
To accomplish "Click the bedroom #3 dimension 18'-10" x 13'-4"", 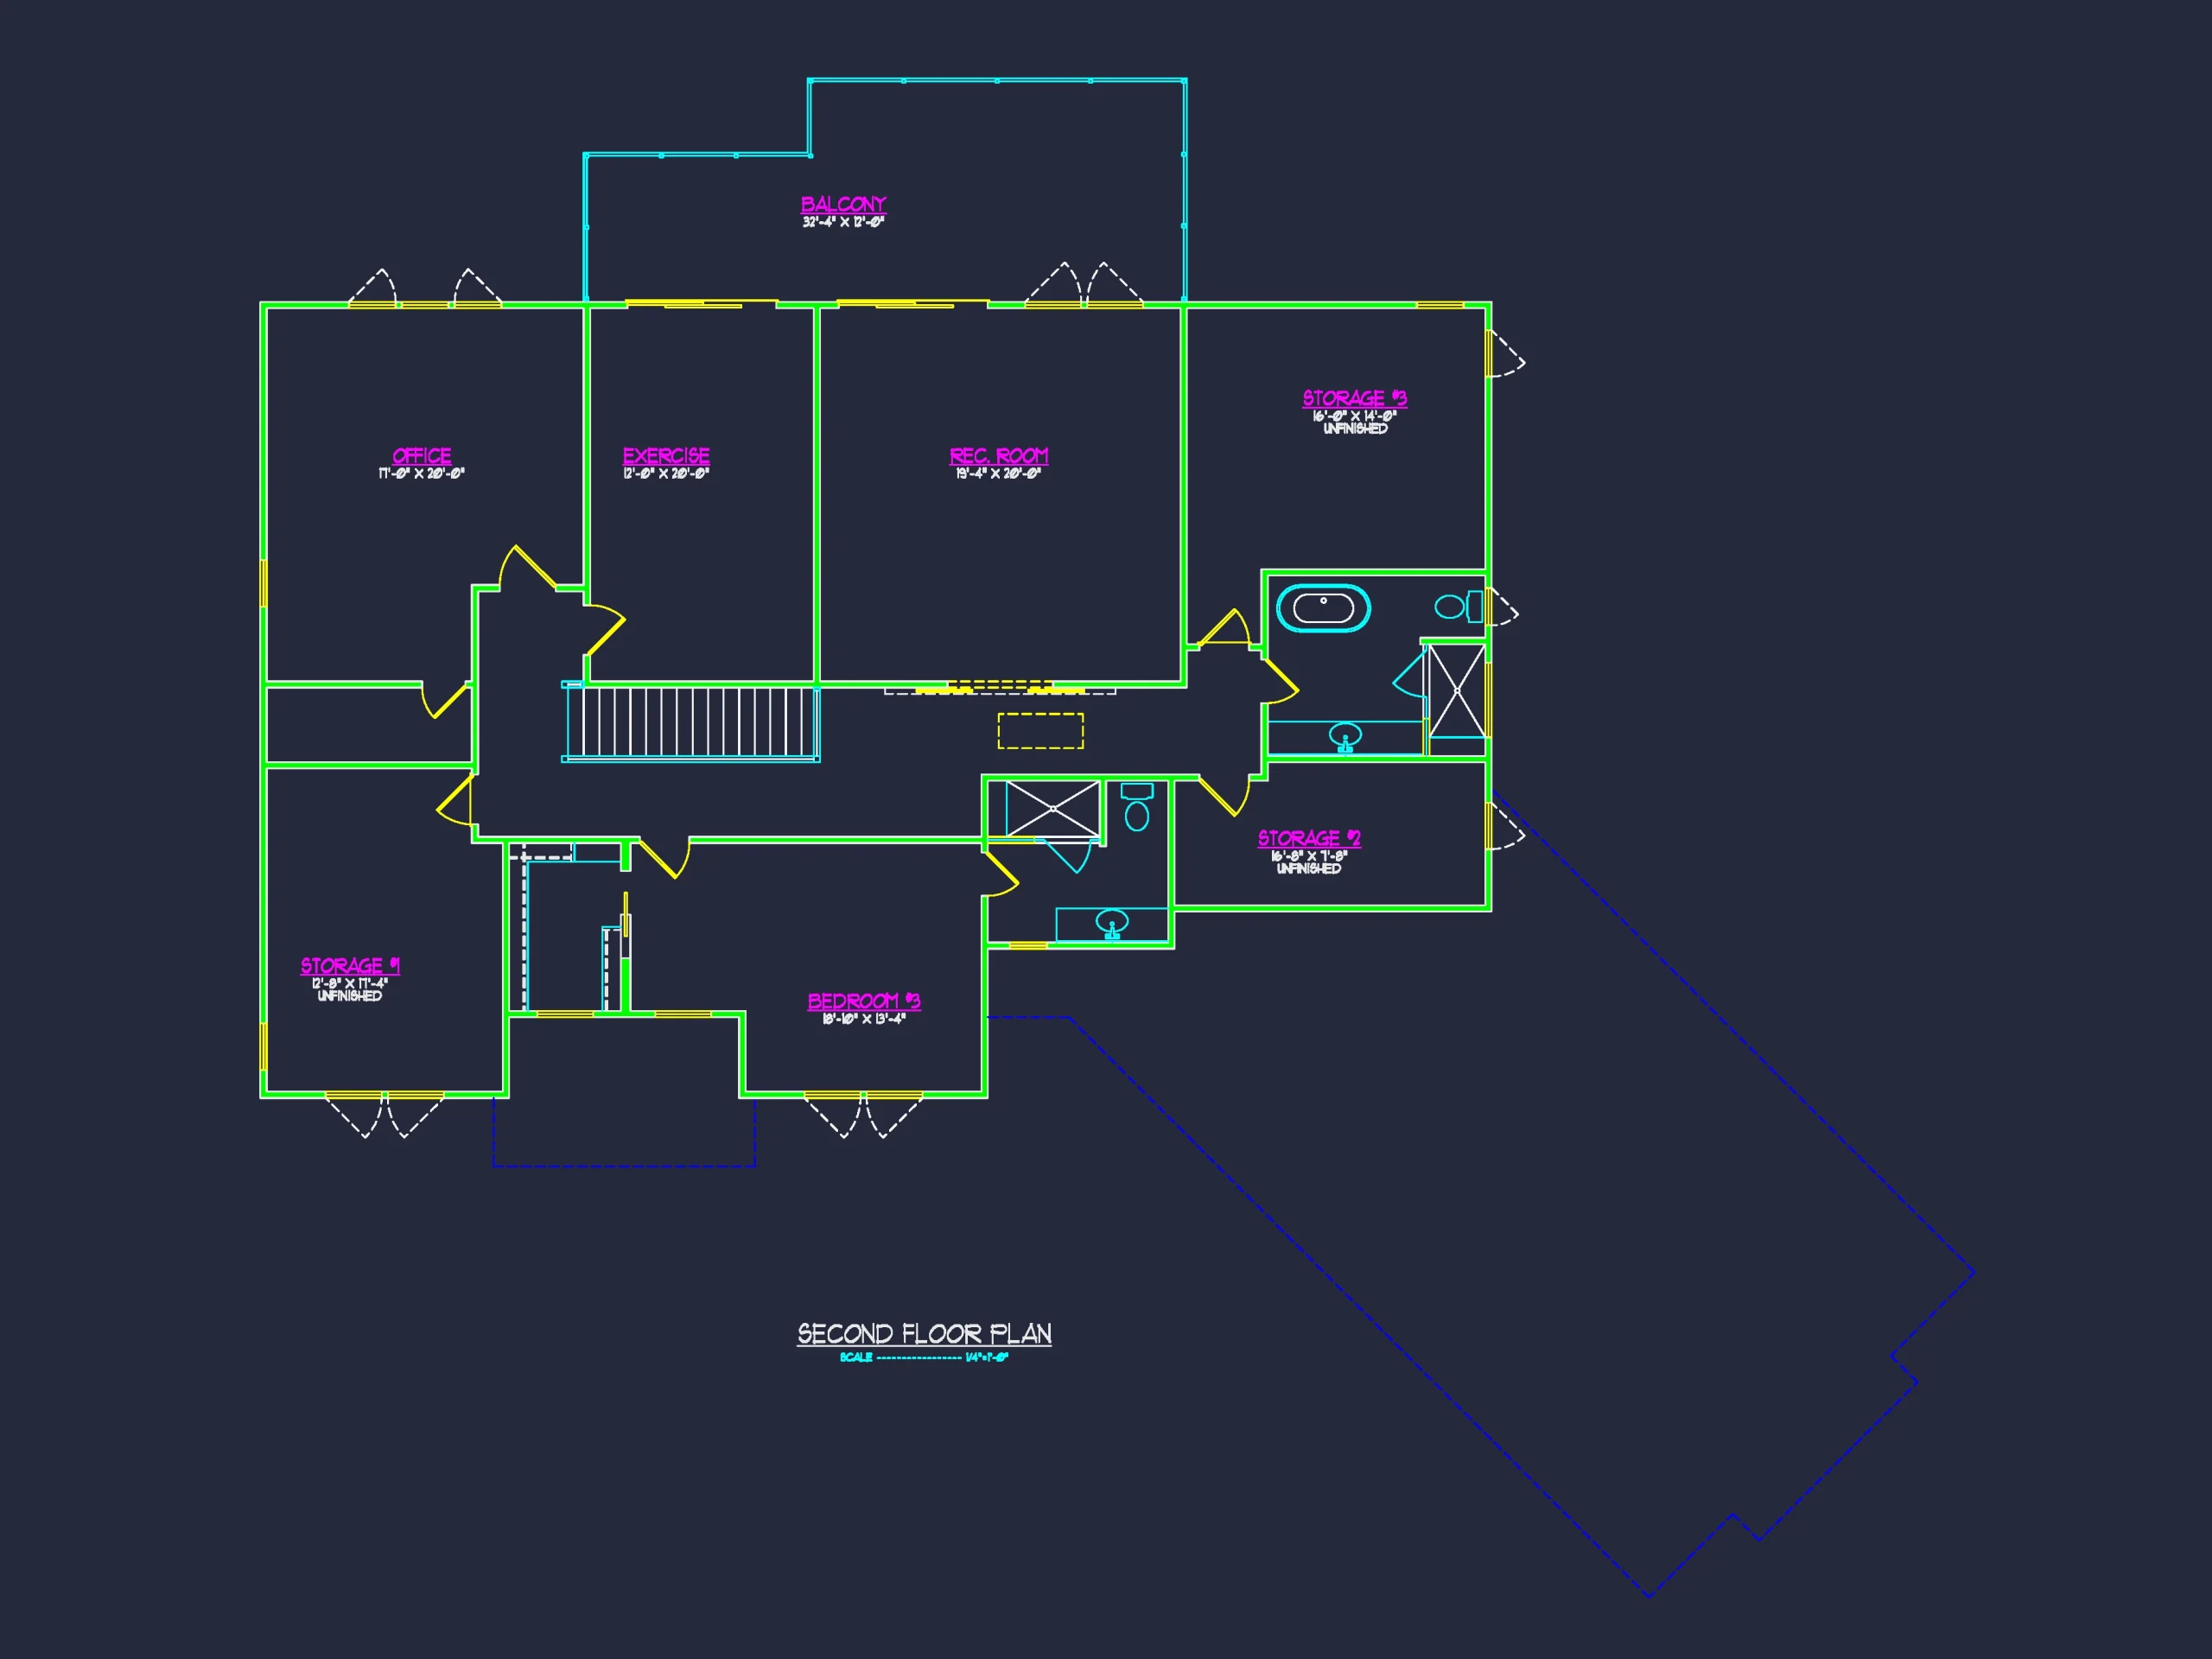I will click(864, 1019).
